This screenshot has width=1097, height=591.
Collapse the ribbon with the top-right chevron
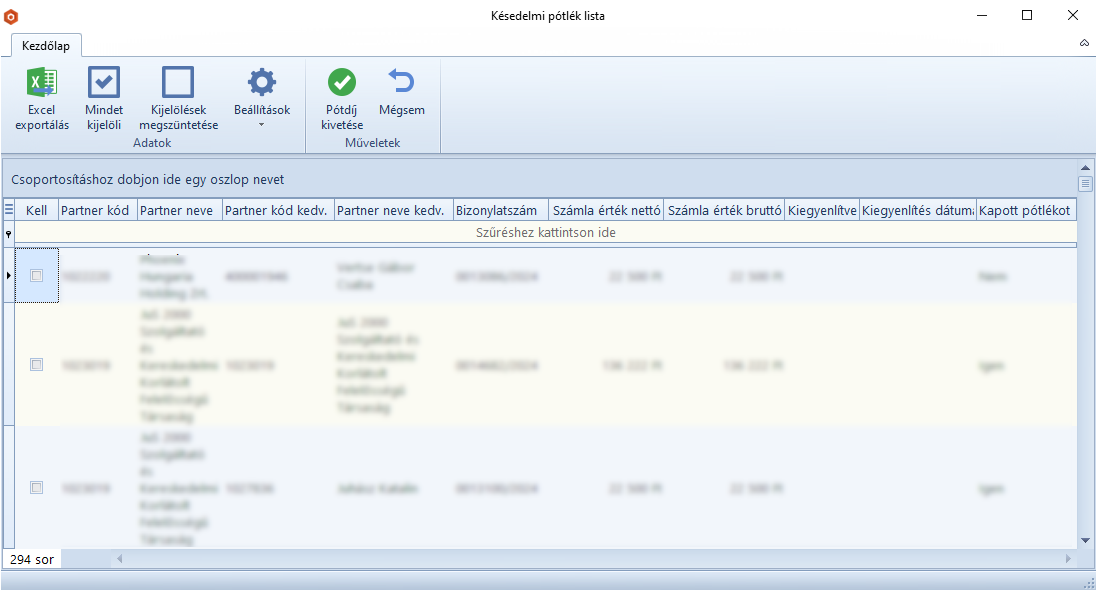click(1084, 44)
